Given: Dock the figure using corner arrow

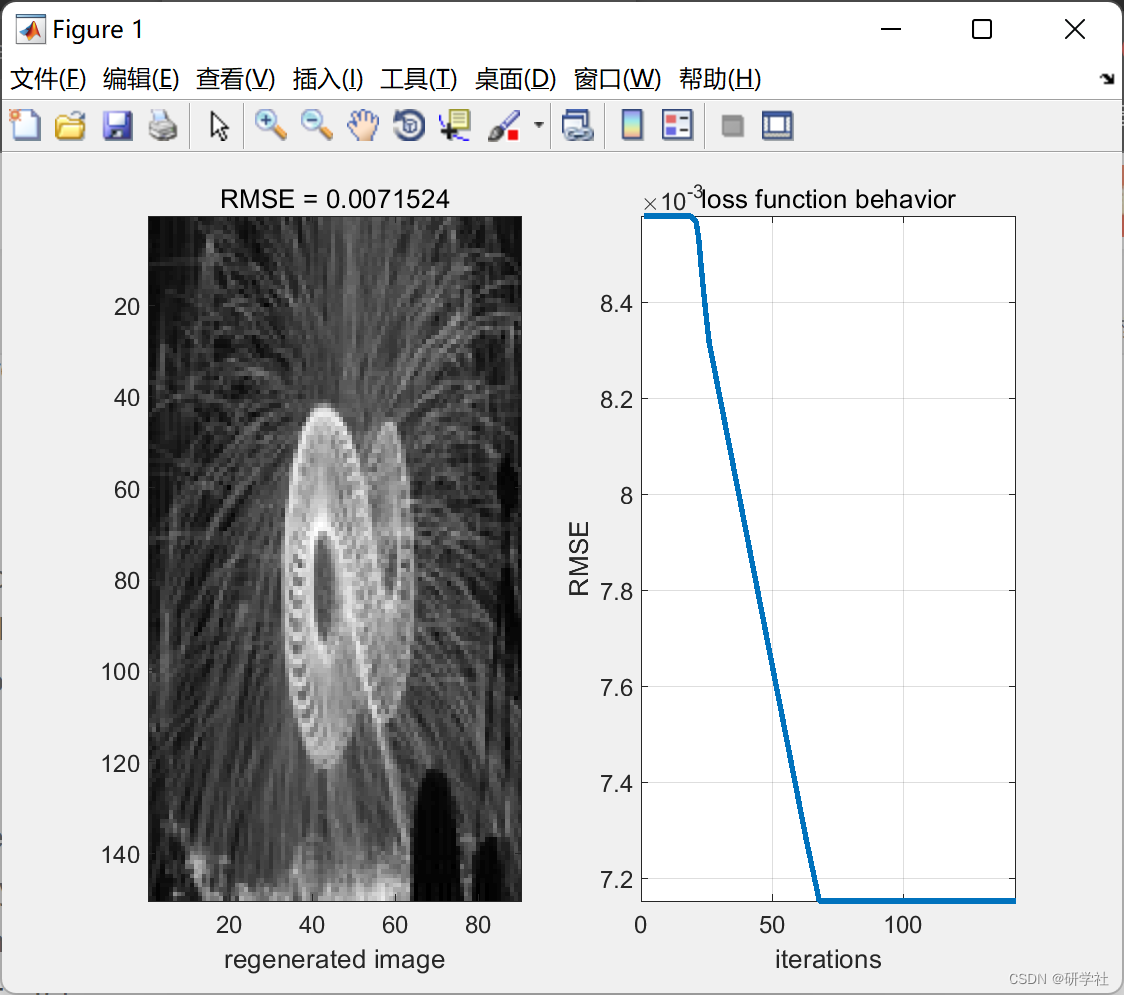Looking at the screenshot, I should point(1108,78).
